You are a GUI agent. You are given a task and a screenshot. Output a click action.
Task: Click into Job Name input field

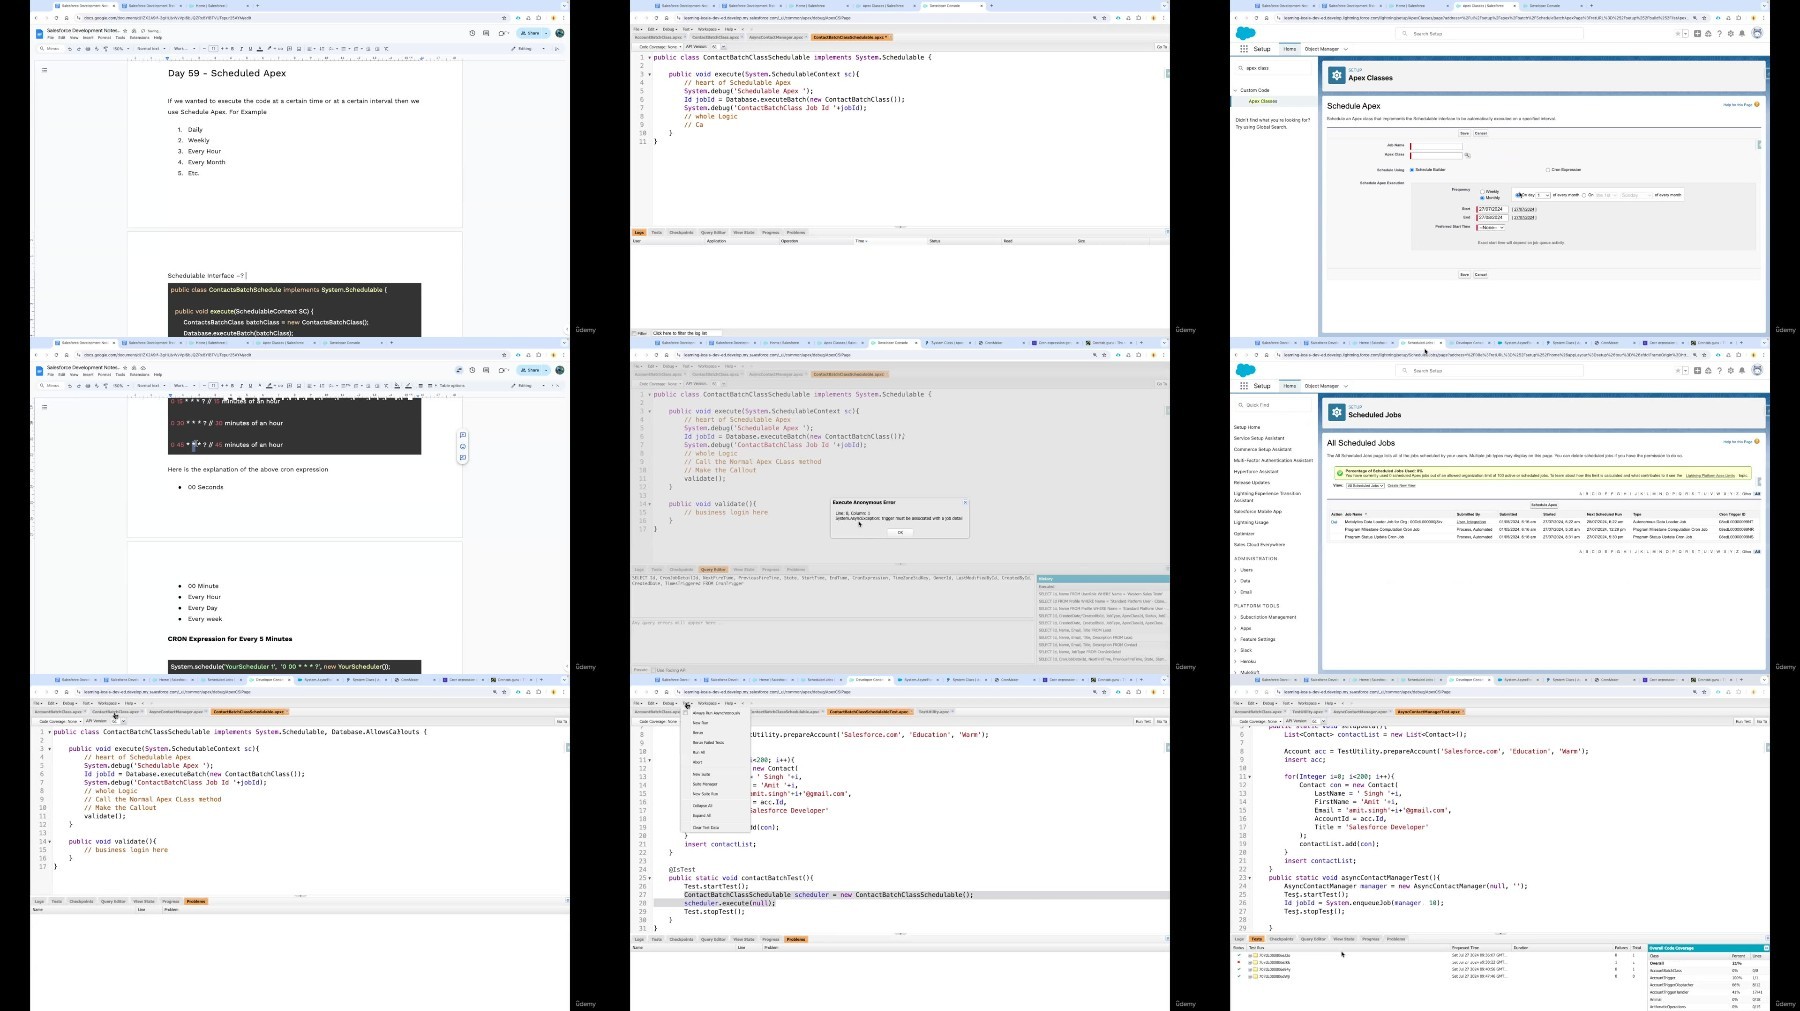click(1436, 146)
